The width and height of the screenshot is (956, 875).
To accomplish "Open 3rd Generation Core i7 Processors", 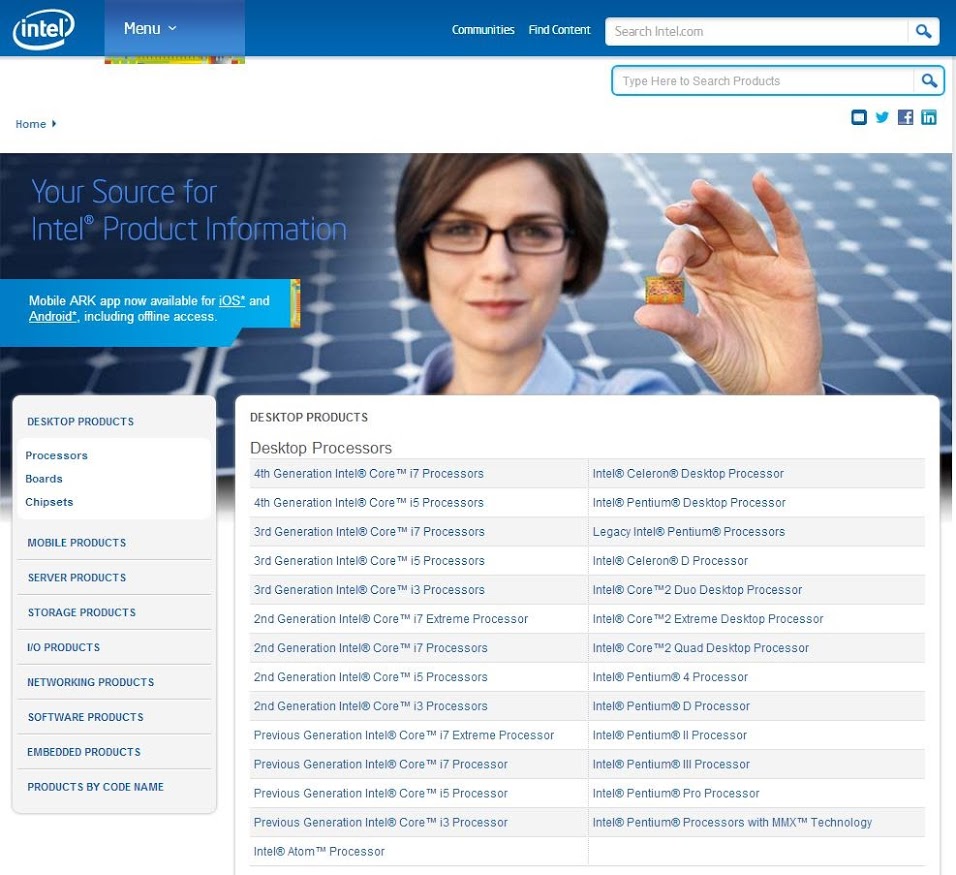I will coord(369,532).
